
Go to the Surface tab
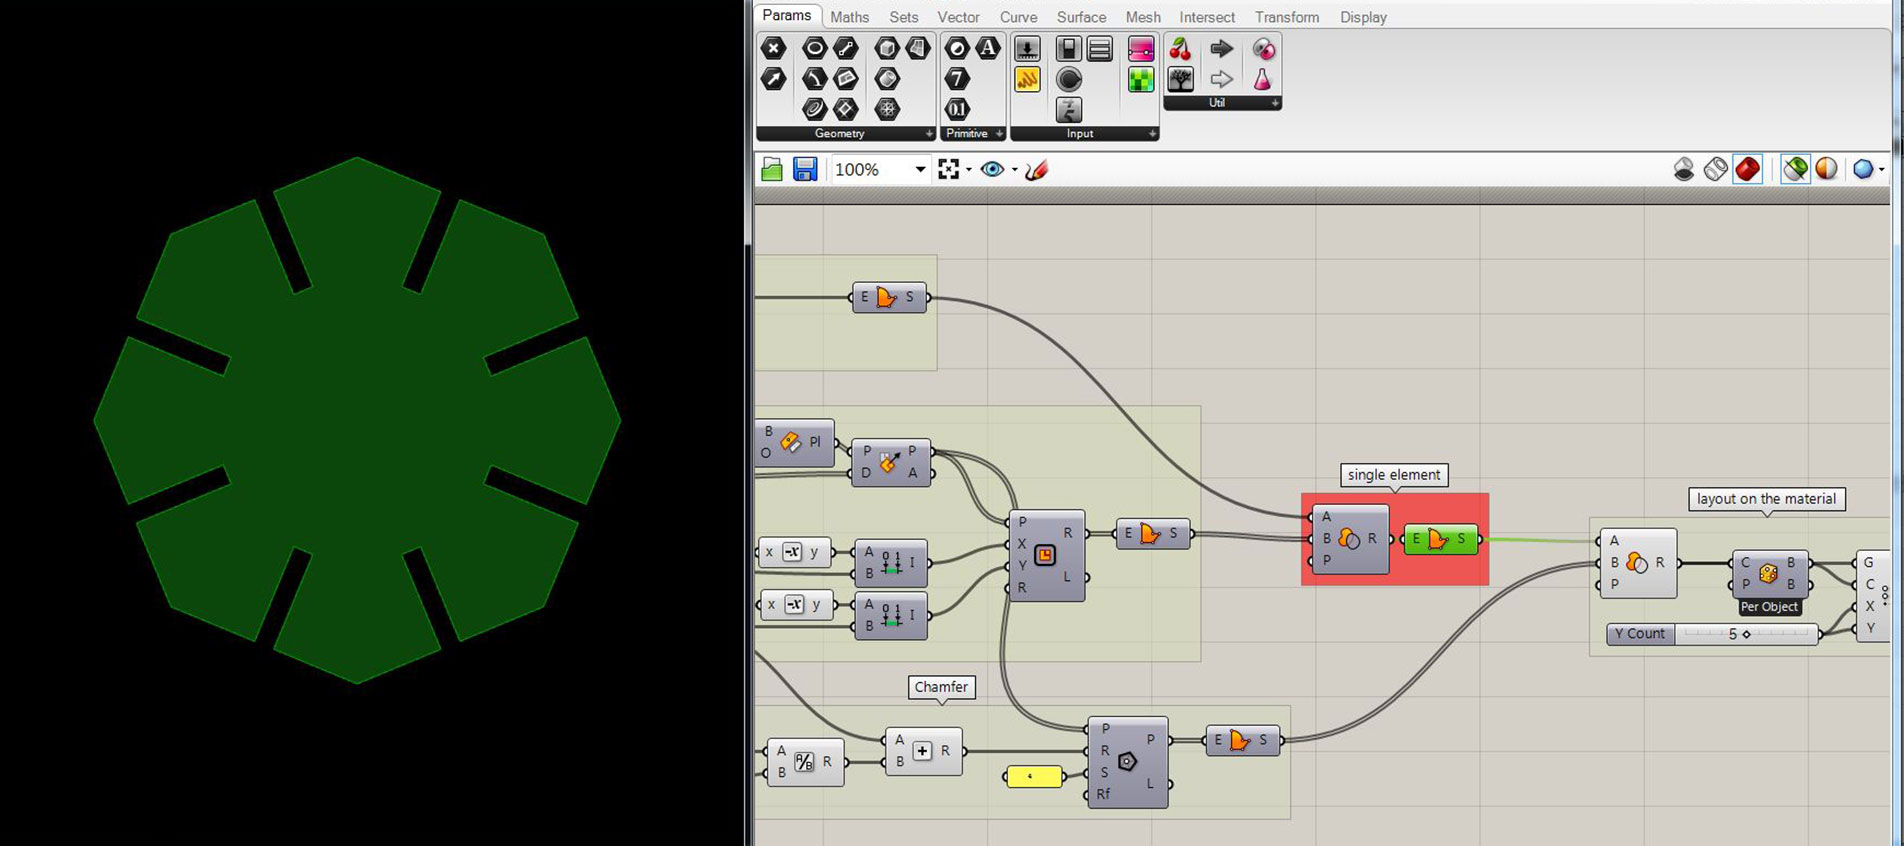tap(1081, 17)
